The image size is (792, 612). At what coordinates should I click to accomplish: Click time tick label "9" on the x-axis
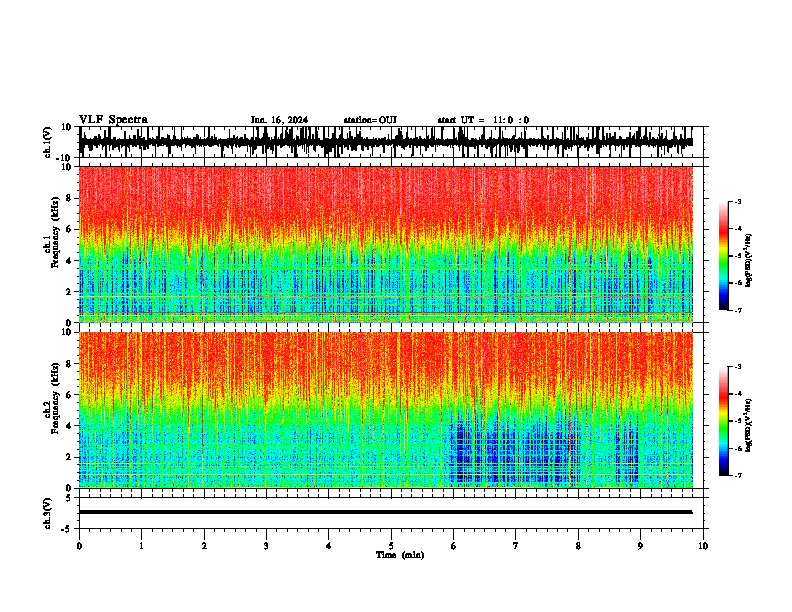click(x=640, y=546)
